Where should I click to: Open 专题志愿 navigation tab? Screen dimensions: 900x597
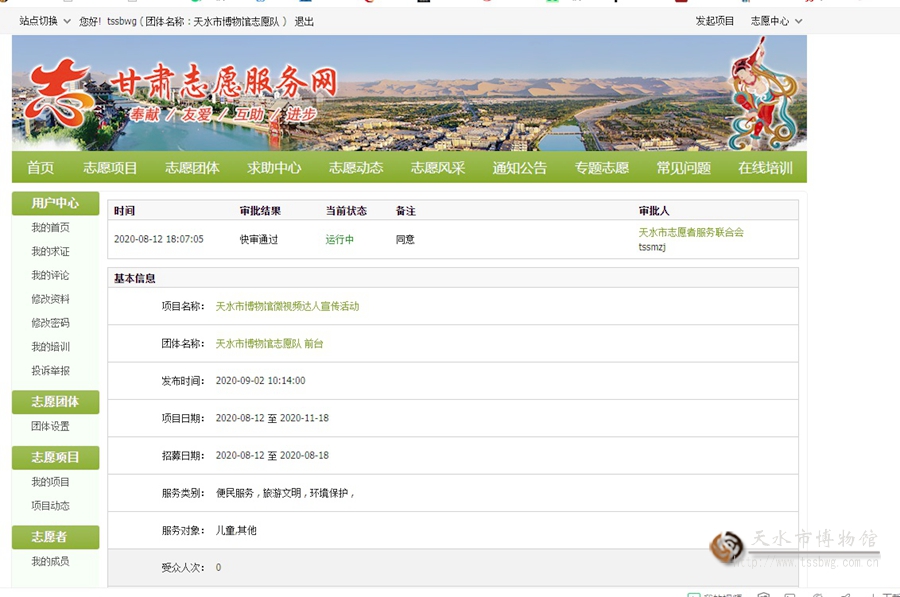pos(602,168)
